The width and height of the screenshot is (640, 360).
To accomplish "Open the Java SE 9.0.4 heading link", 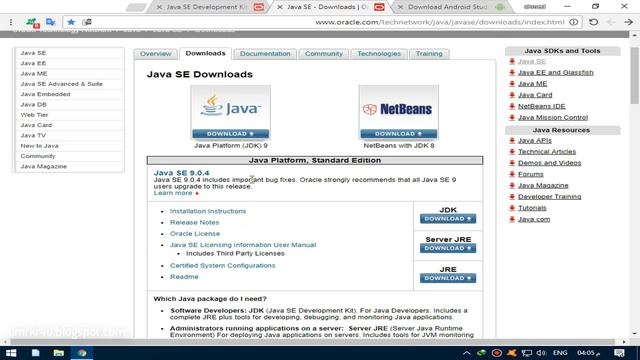I will pos(182,173).
